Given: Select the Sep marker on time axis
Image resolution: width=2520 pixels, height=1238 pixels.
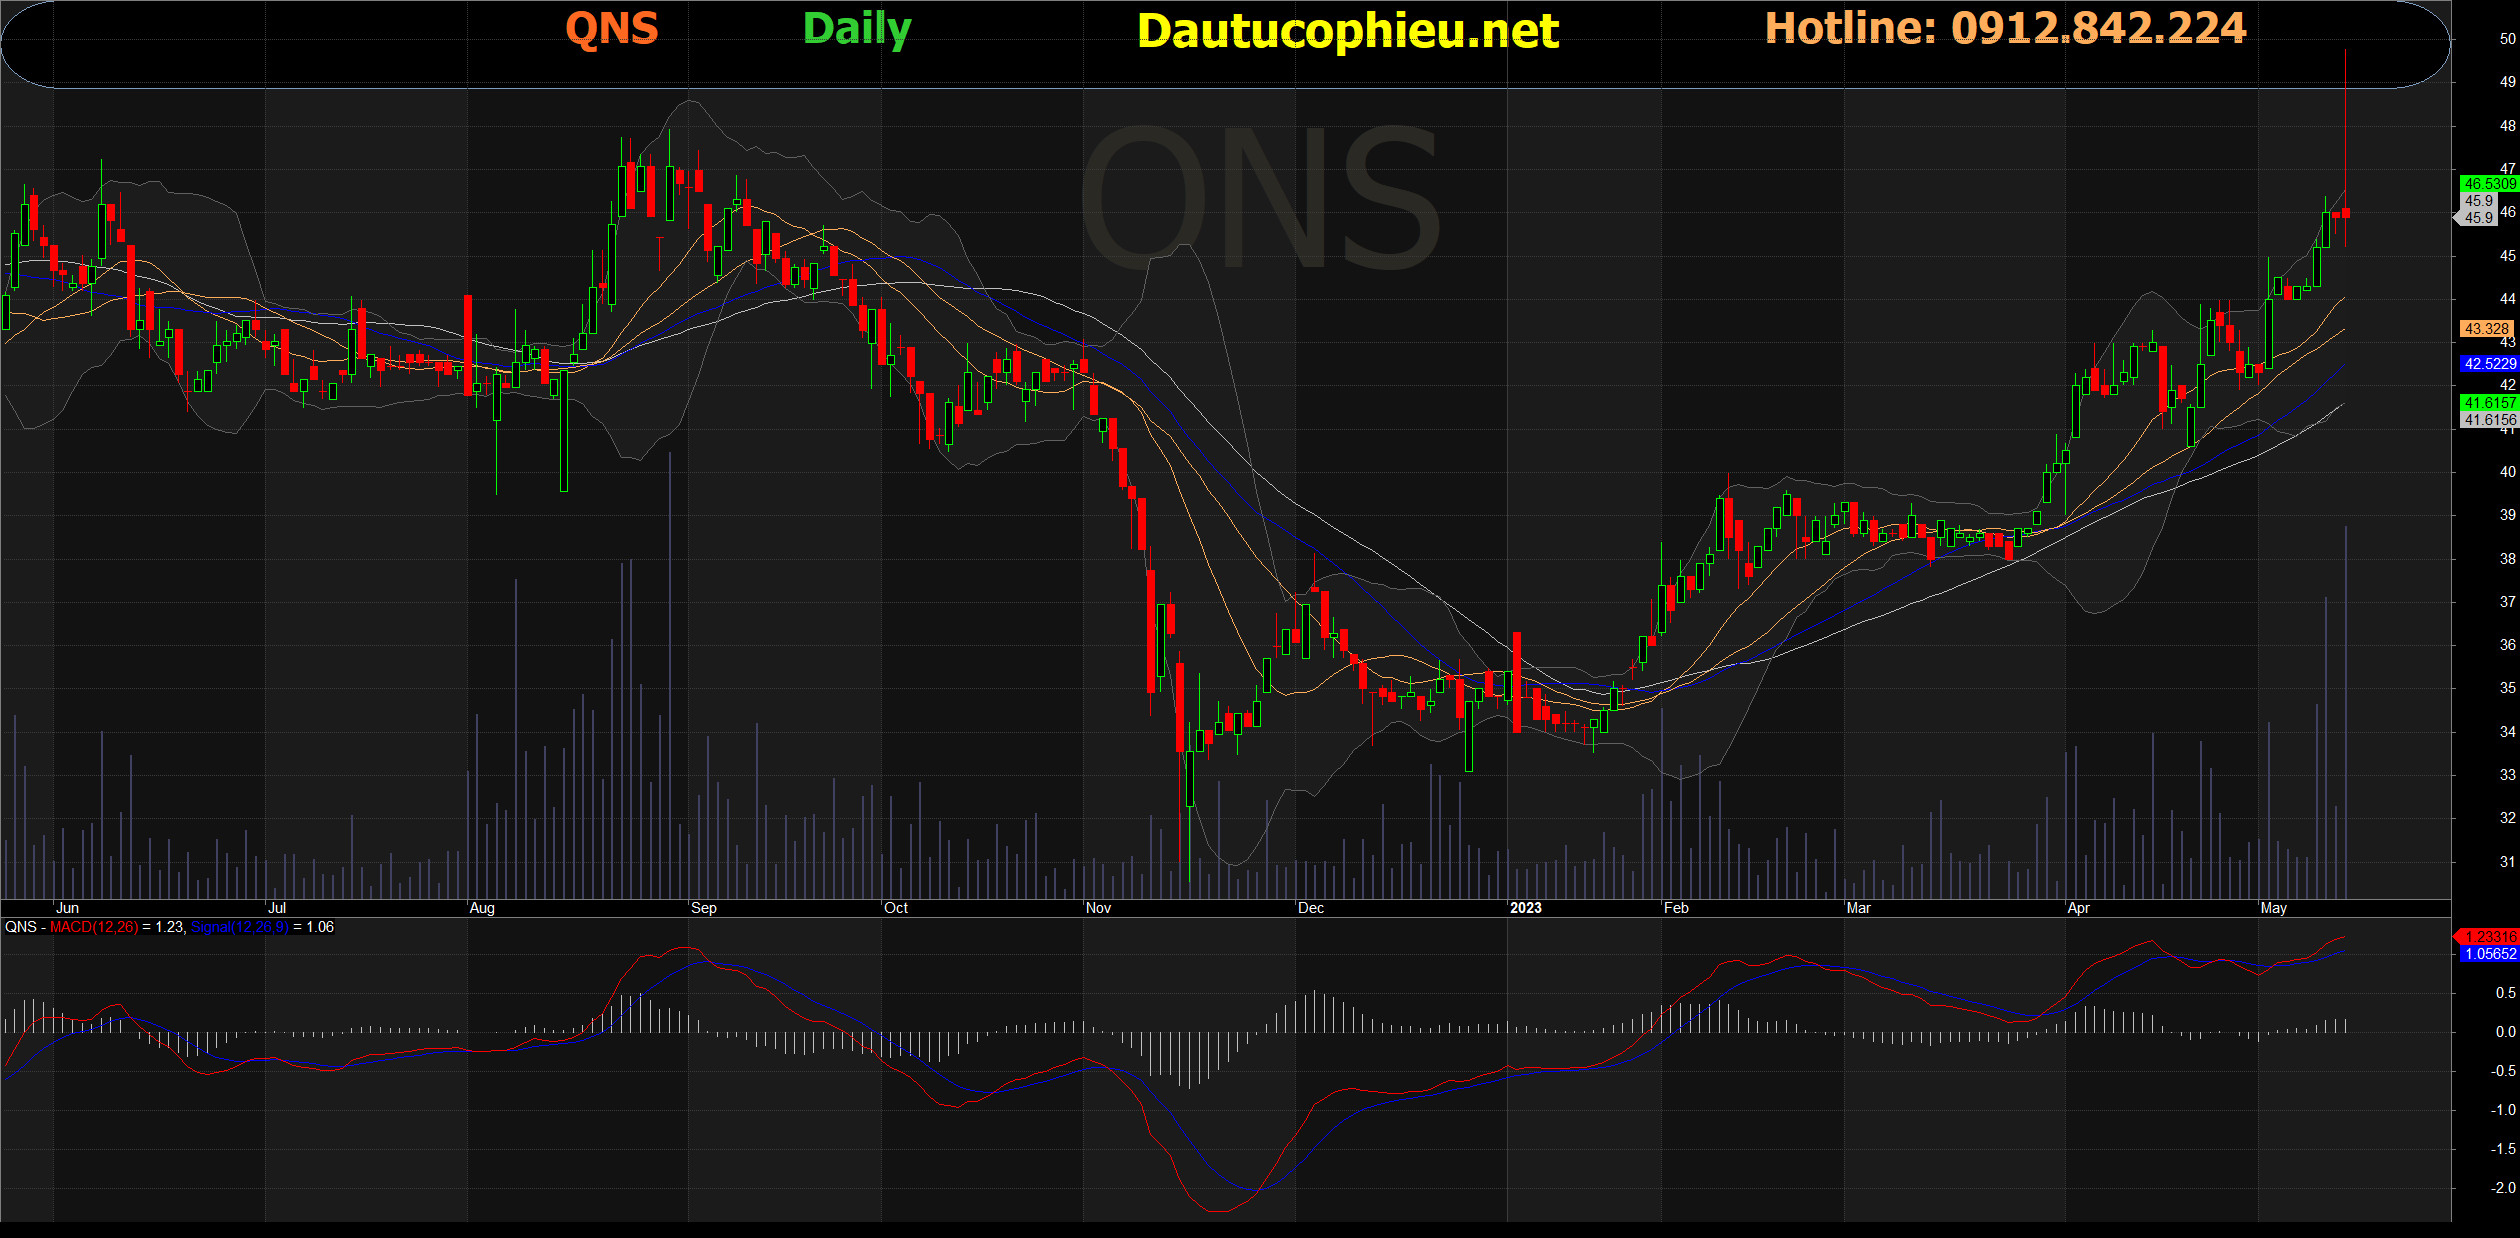Looking at the screenshot, I should click(x=703, y=908).
